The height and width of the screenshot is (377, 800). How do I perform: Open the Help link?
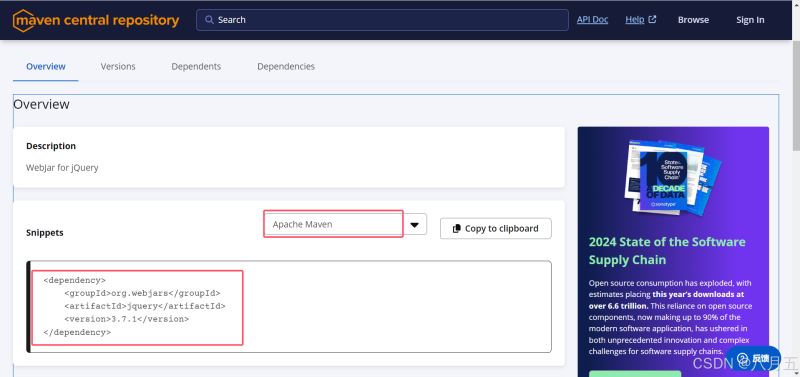coord(635,19)
